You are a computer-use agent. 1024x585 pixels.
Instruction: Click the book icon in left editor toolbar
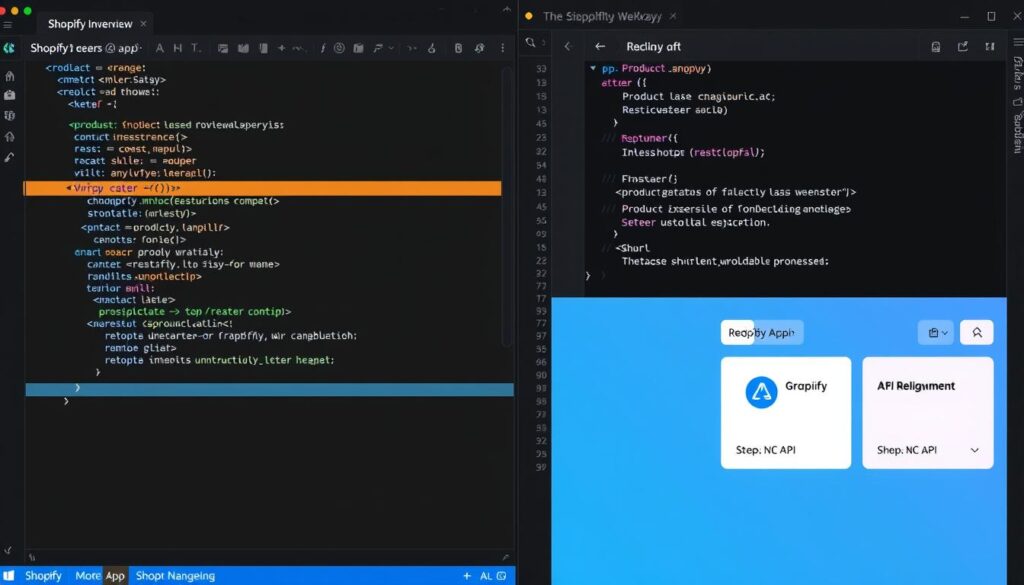(x=244, y=48)
